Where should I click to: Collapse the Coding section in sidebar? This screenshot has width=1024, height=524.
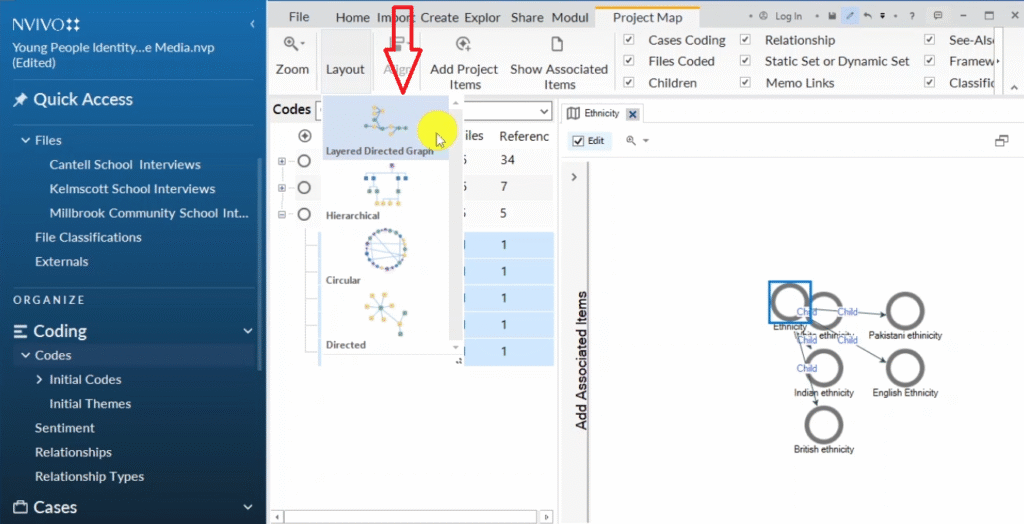click(x=248, y=331)
